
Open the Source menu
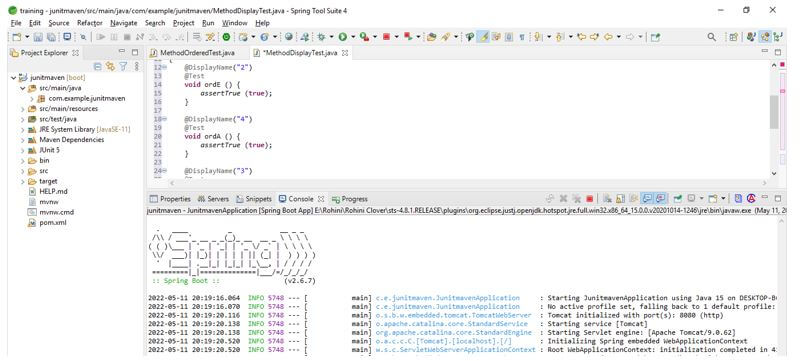(x=59, y=23)
